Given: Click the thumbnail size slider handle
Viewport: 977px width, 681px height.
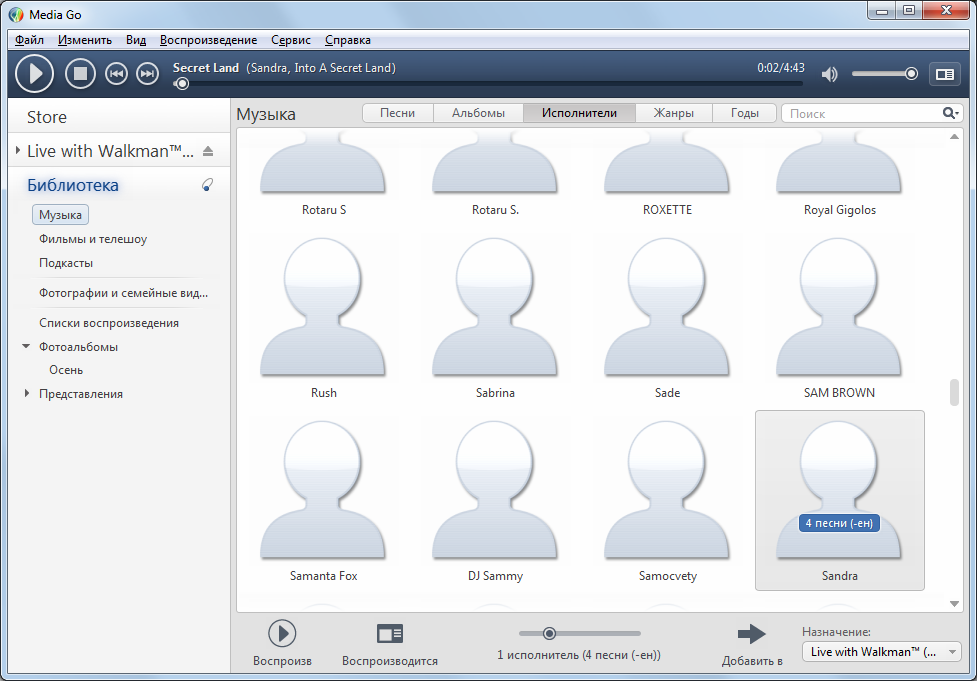Looking at the screenshot, I should [549, 634].
